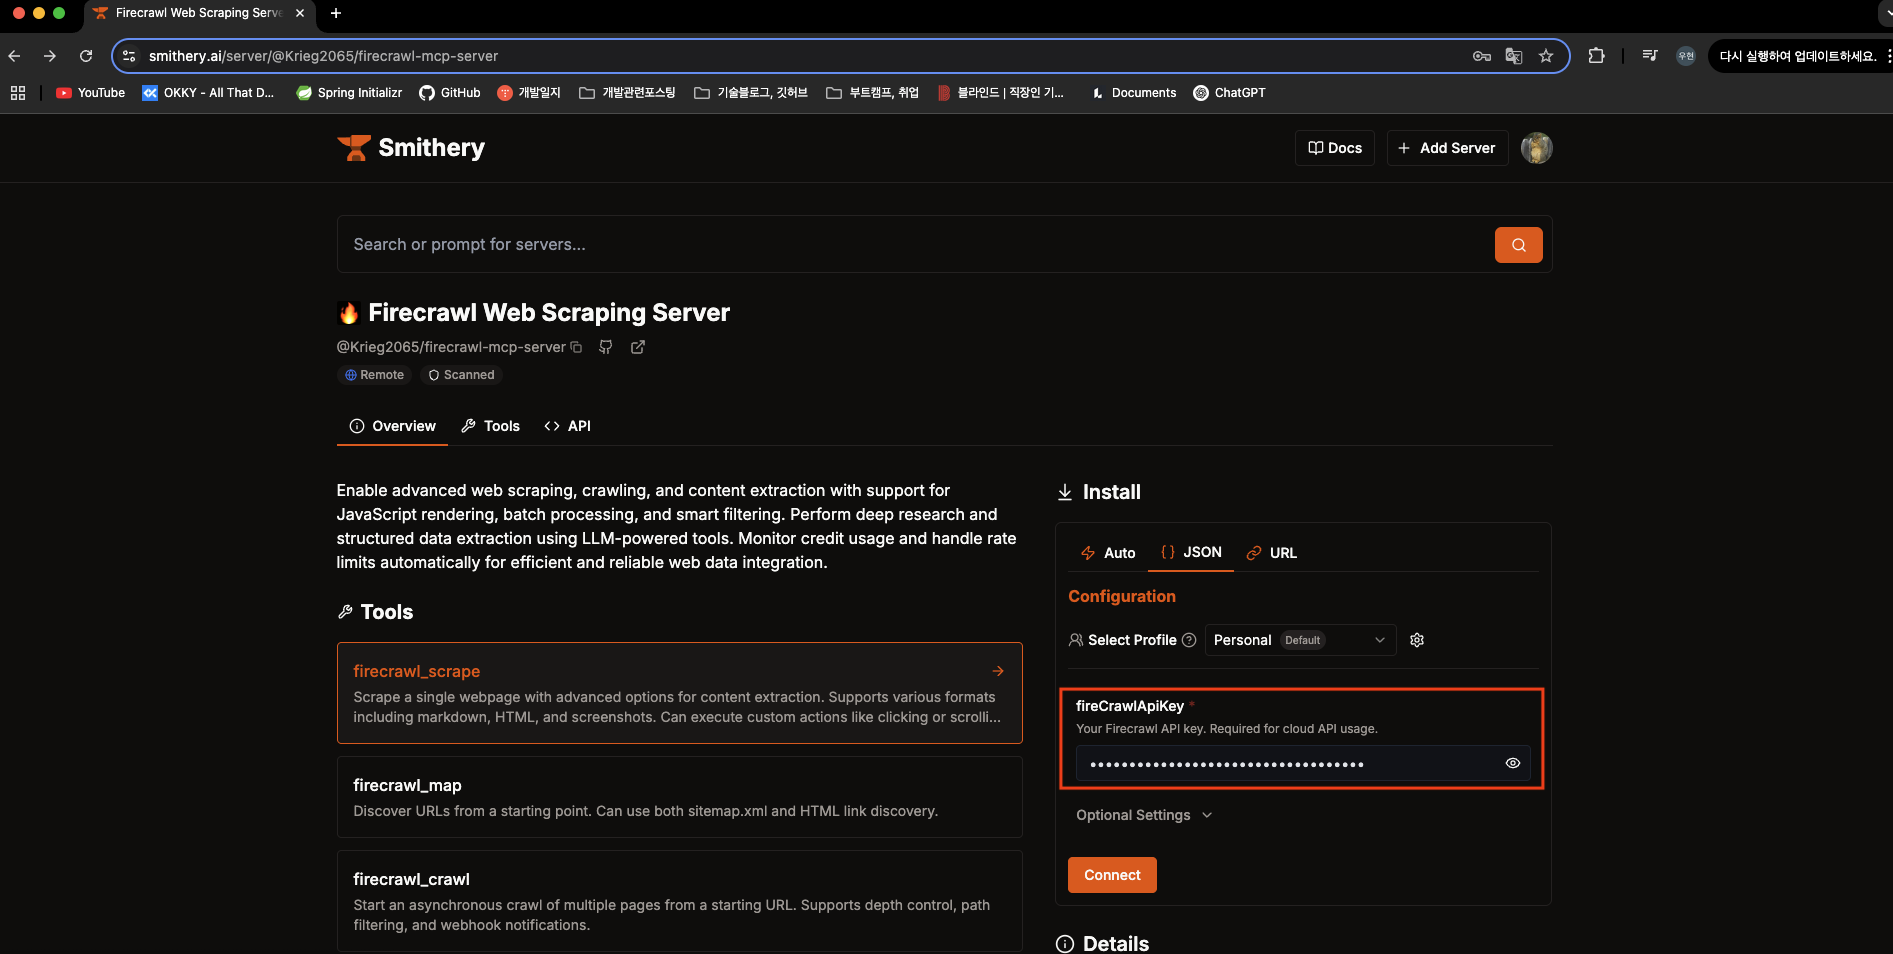
Task: Click the browser forward arrow
Action: pyautogui.click(x=50, y=56)
